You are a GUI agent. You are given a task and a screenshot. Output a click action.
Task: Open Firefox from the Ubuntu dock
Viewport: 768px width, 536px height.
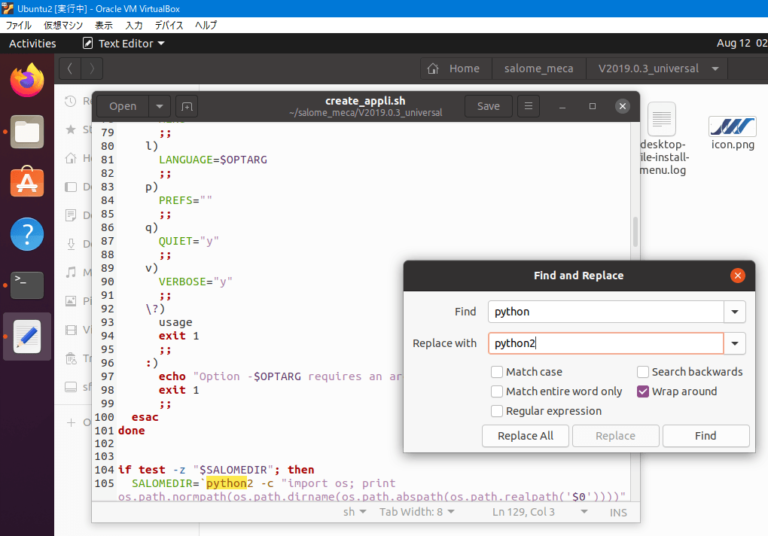click(28, 80)
